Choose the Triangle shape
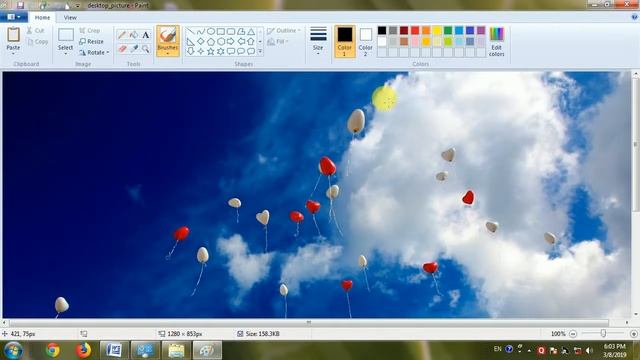Image resolution: width=640 pixels, height=360 pixels. (251, 31)
